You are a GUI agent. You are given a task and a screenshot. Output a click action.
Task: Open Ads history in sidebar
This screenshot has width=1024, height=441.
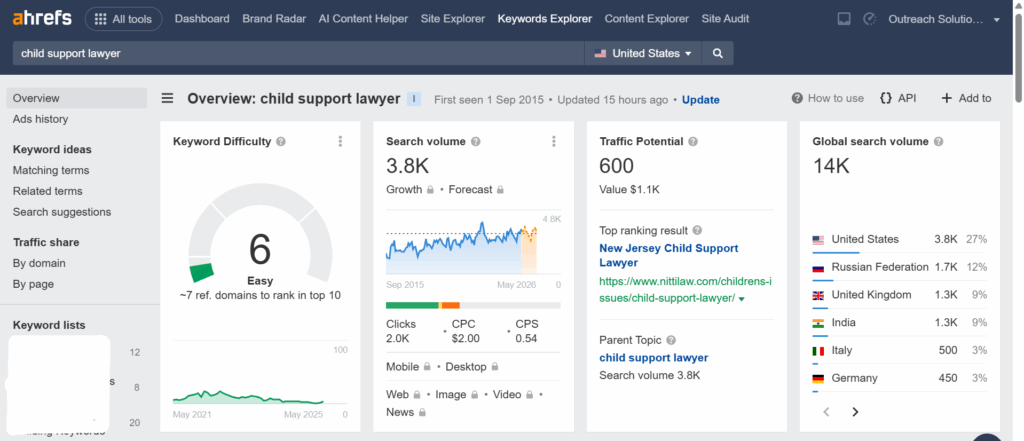[x=40, y=119]
